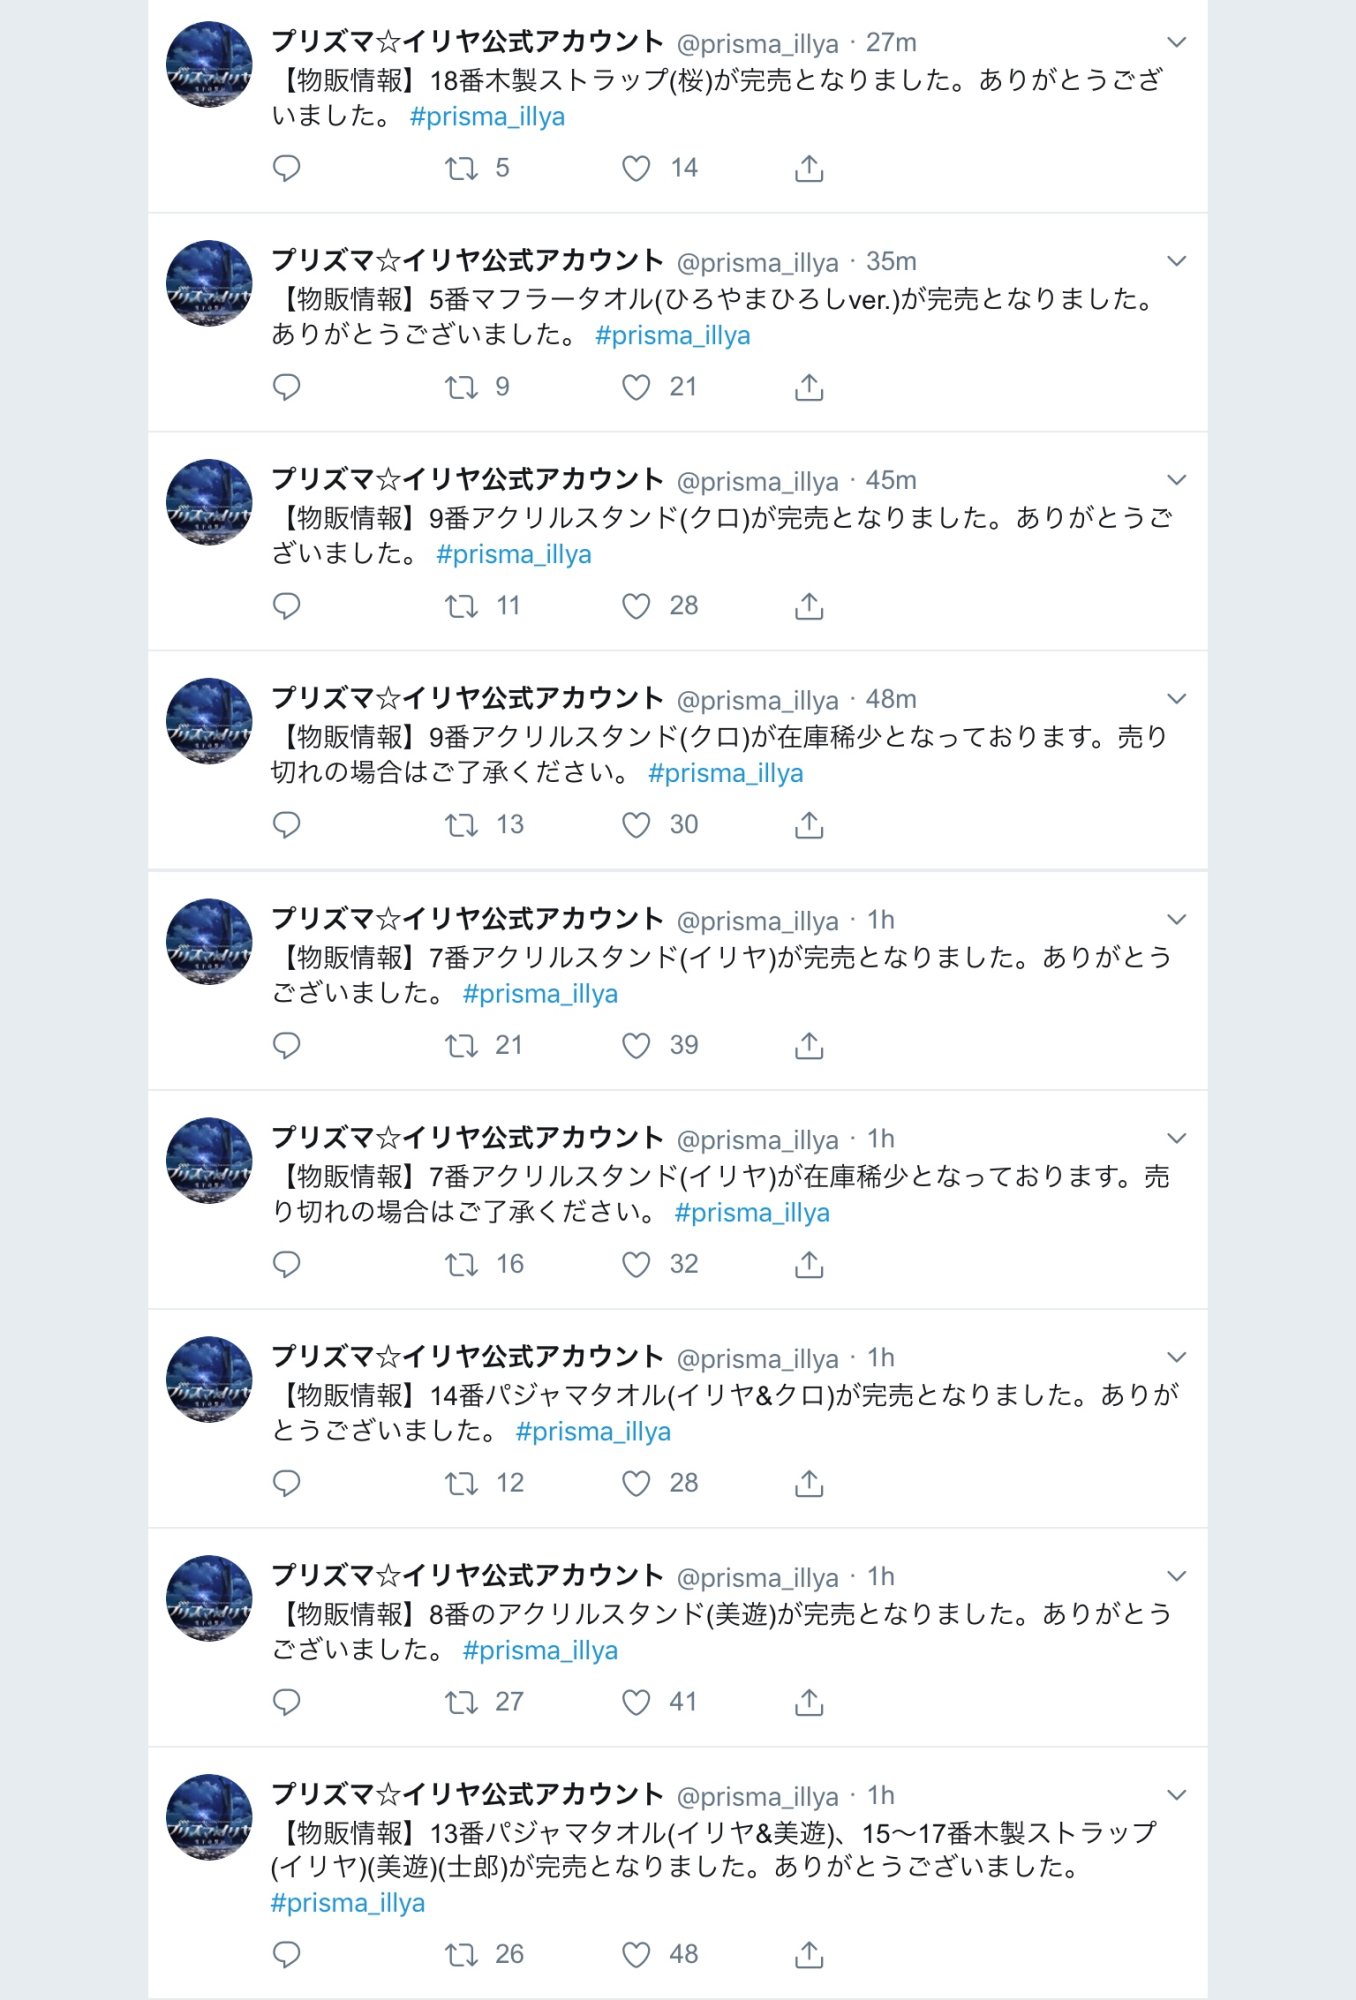1356x2000 pixels.
Task: Like the 45m tweet showing 28 likes
Action: click(636, 606)
